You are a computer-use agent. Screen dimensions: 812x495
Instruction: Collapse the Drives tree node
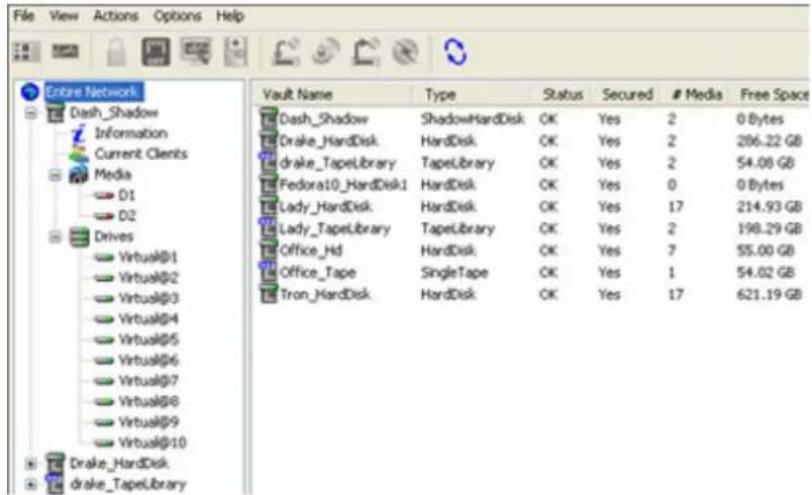click(x=55, y=237)
